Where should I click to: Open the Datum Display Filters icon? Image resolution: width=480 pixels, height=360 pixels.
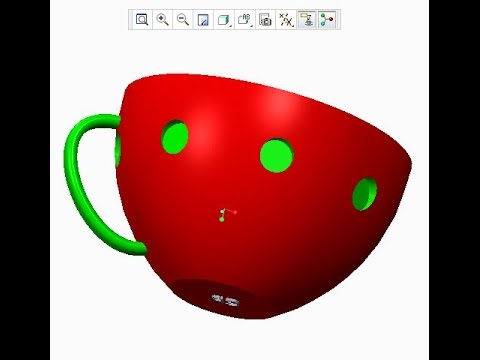pos(286,20)
